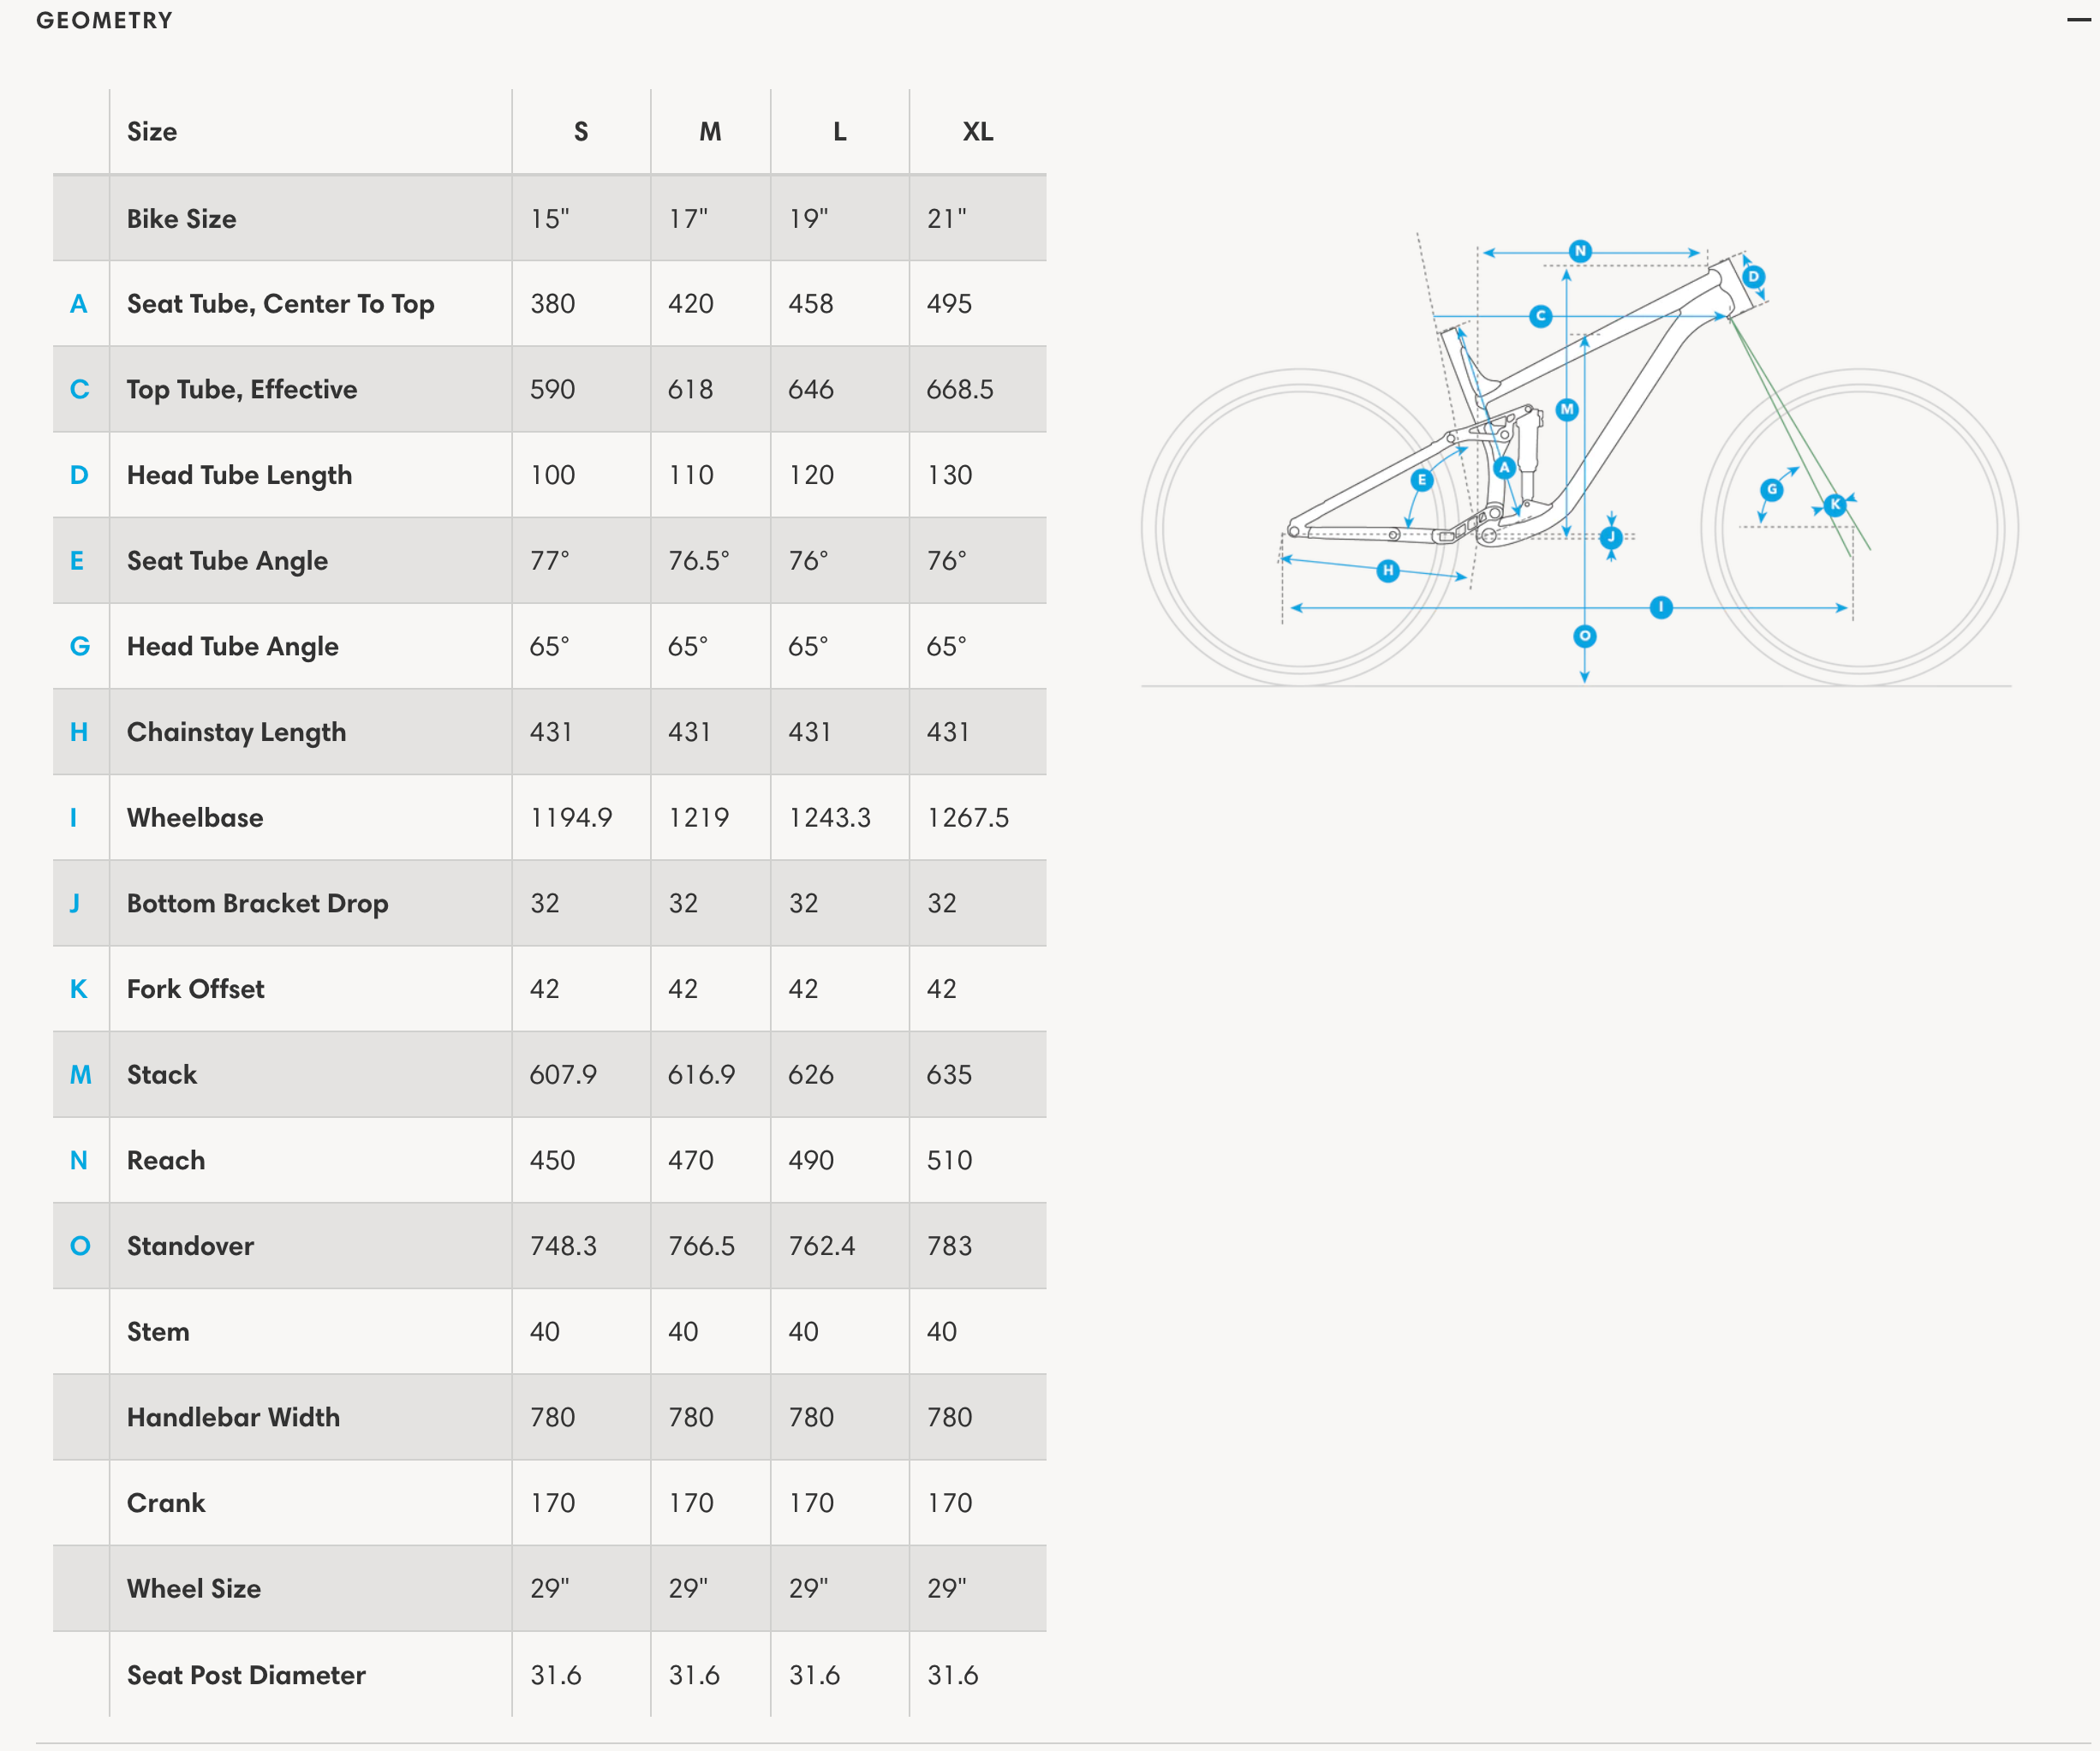Click the K fork offset marker on diagram
The image size is (2100, 1751).
pyautogui.click(x=1834, y=505)
